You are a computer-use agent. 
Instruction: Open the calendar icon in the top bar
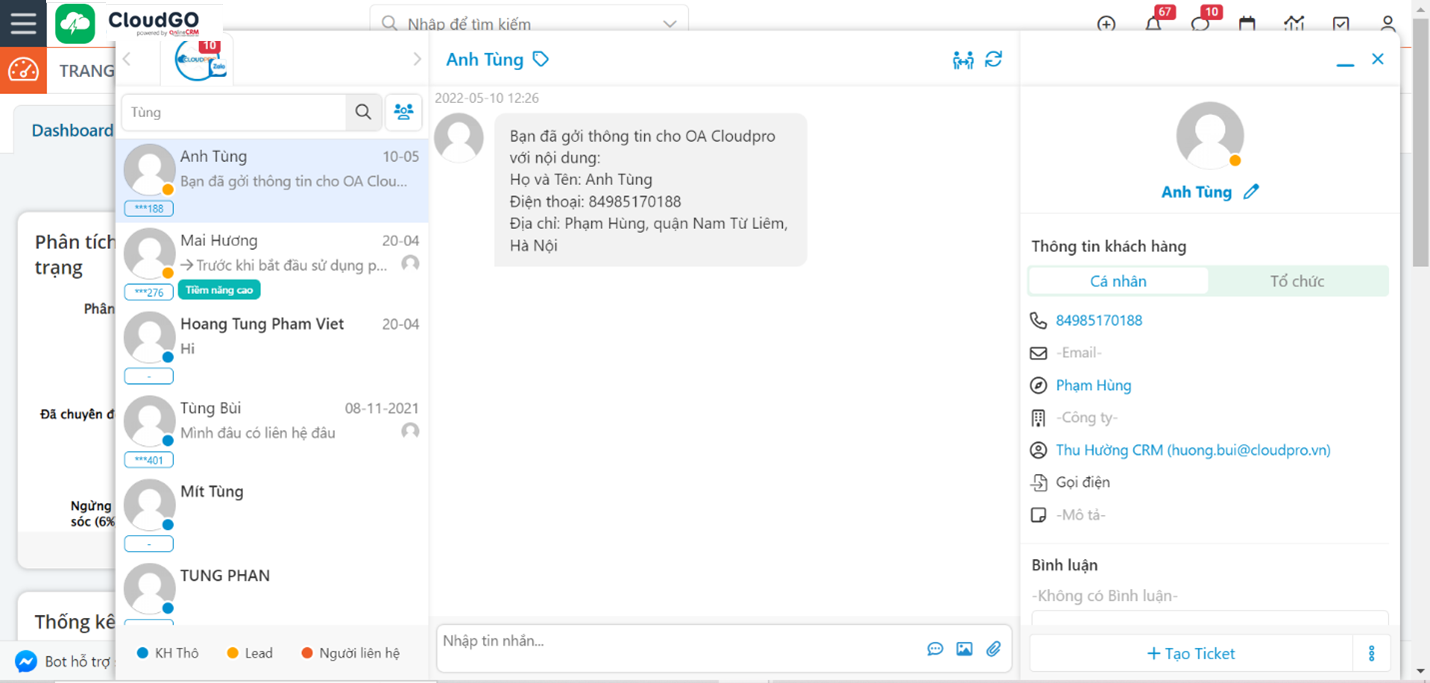(1246, 23)
